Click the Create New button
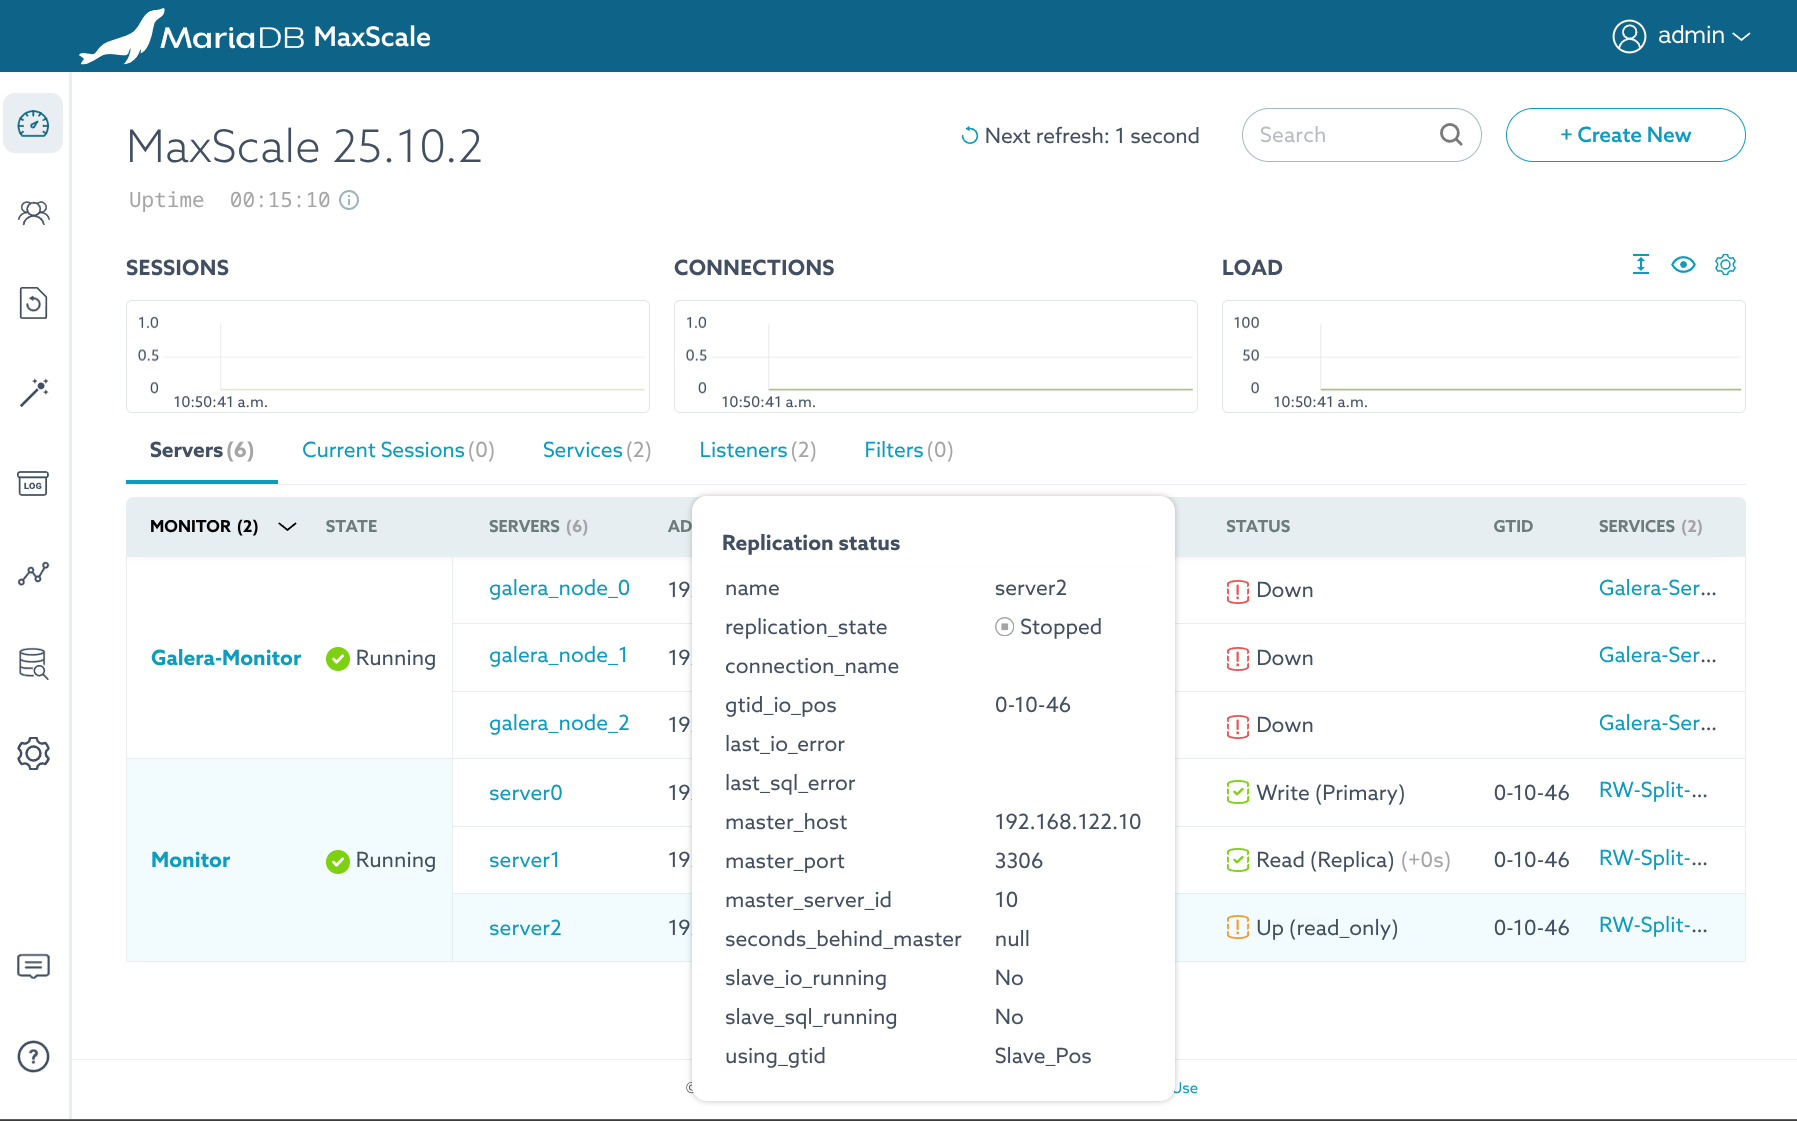 tap(1625, 135)
